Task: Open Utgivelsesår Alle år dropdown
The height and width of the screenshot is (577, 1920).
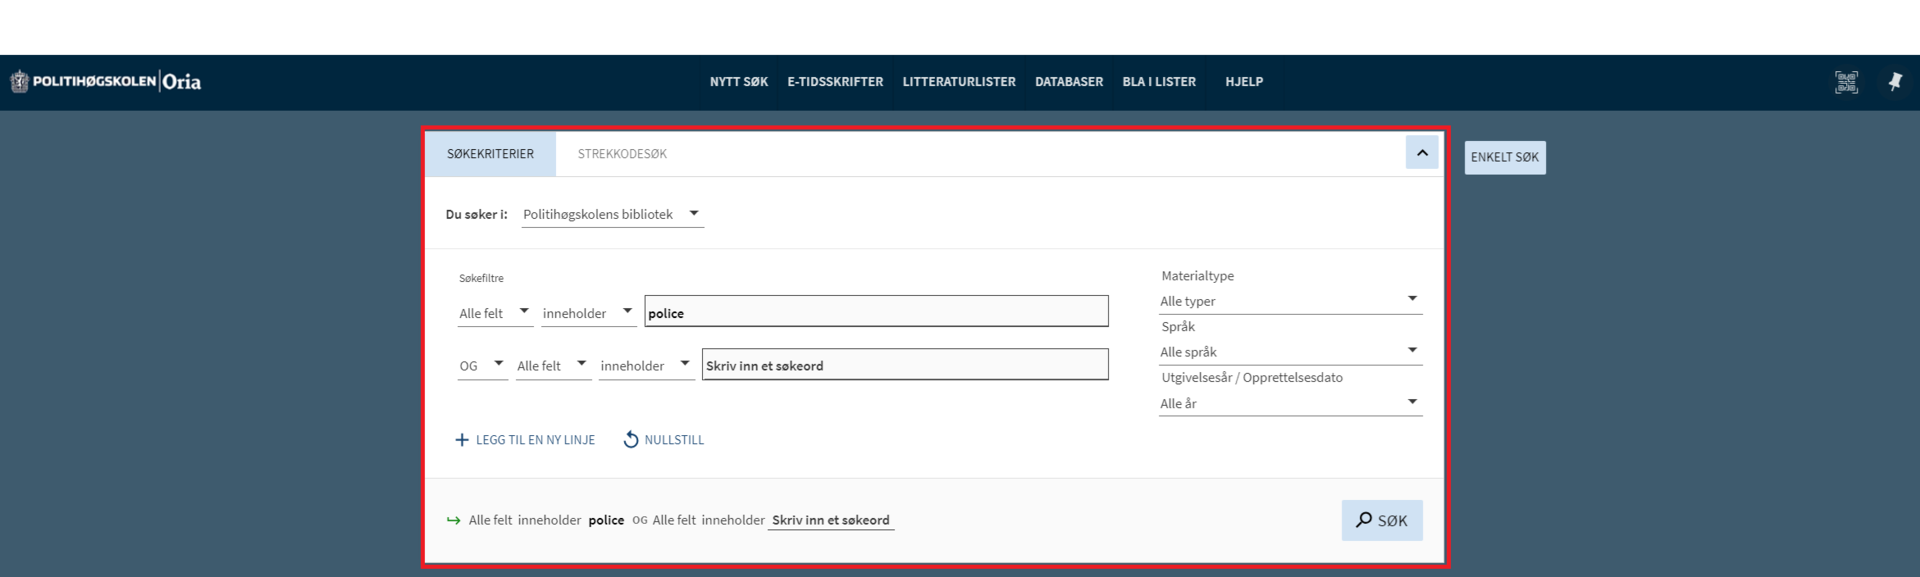Action: [1290, 403]
